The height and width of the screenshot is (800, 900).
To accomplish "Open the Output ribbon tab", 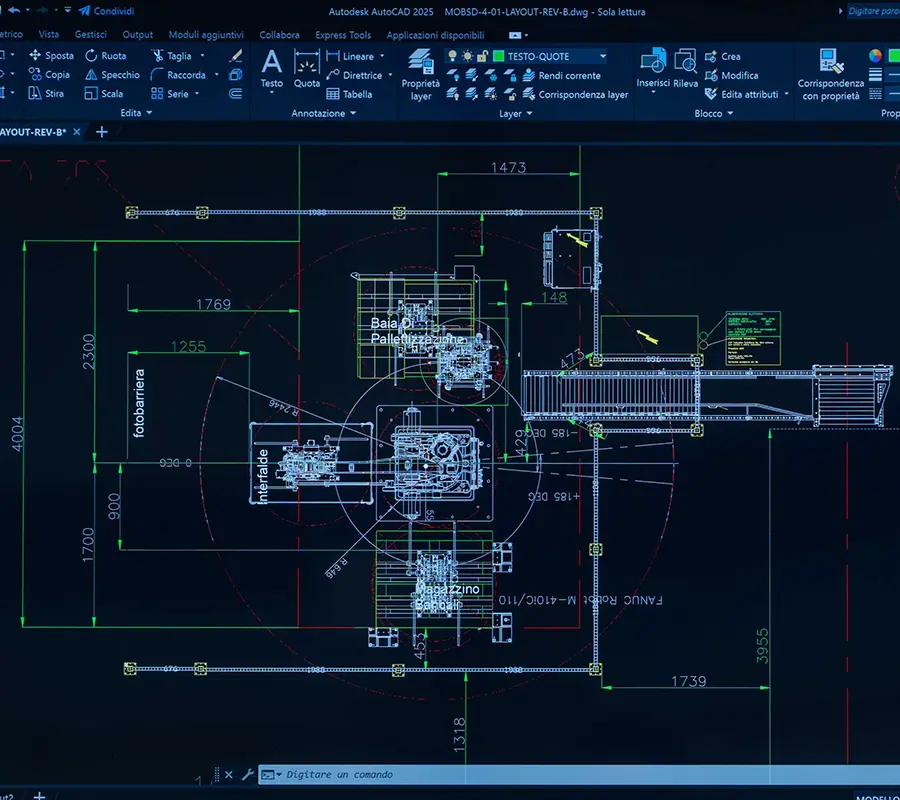I will pos(138,34).
